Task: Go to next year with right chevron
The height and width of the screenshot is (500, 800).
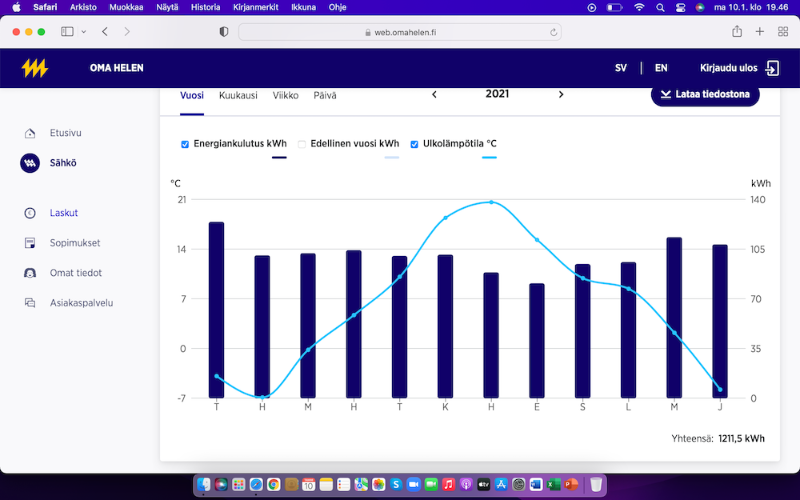Action: [561, 95]
